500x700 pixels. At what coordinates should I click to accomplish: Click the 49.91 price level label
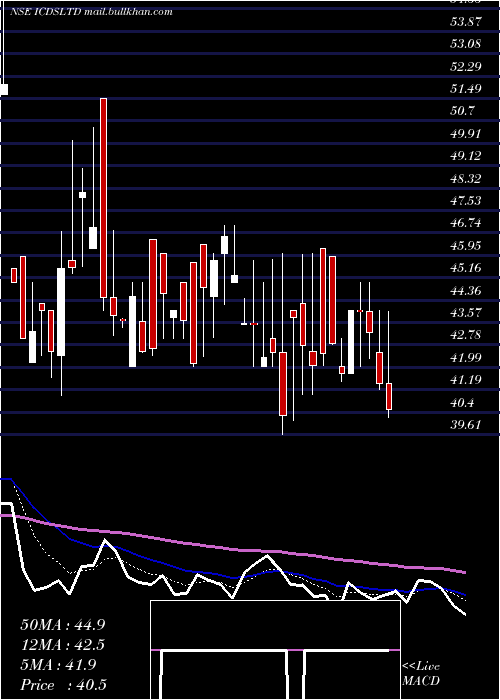pyautogui.click(x=466, y=133)
